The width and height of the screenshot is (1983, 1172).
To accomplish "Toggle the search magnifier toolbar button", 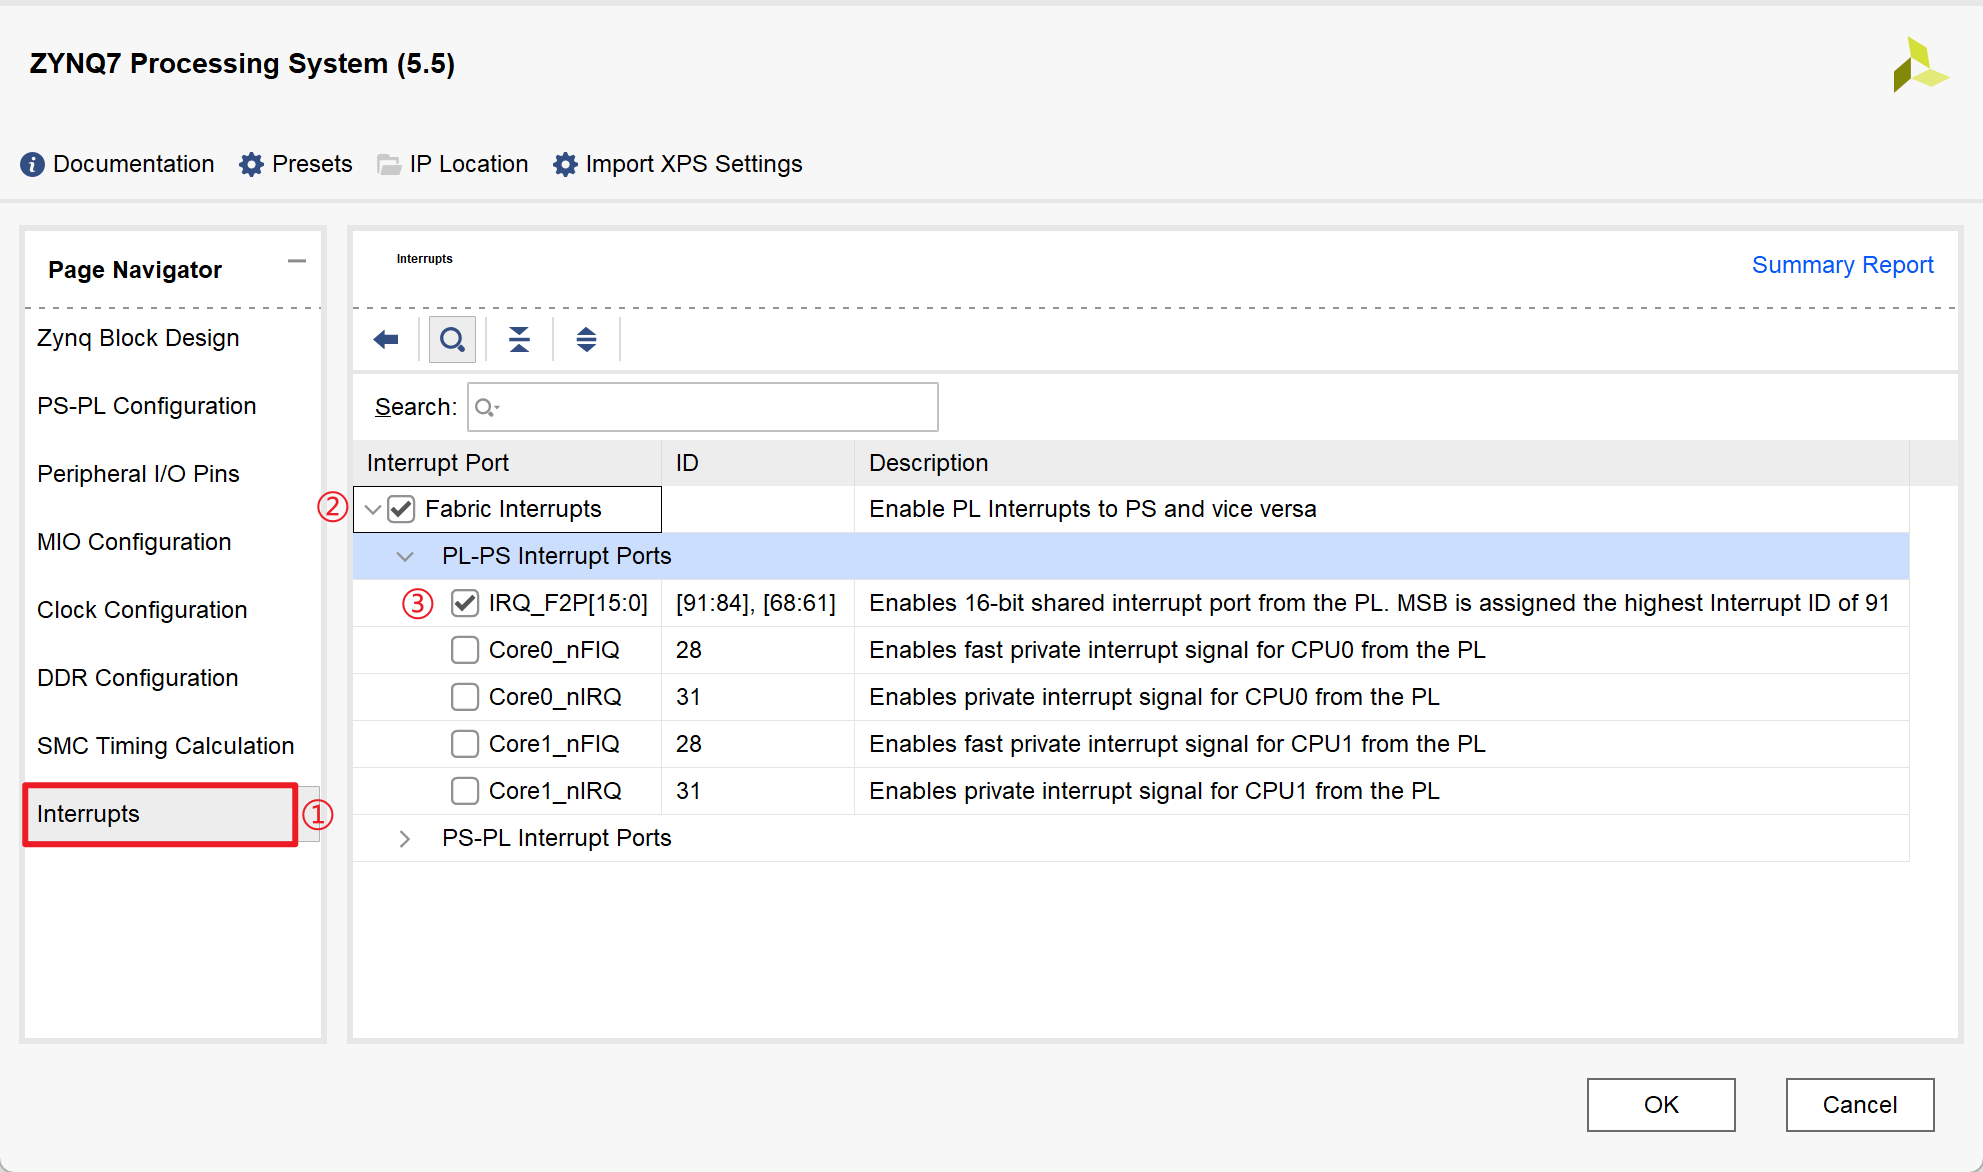I will pyautogui.click(x=452, y=340).
